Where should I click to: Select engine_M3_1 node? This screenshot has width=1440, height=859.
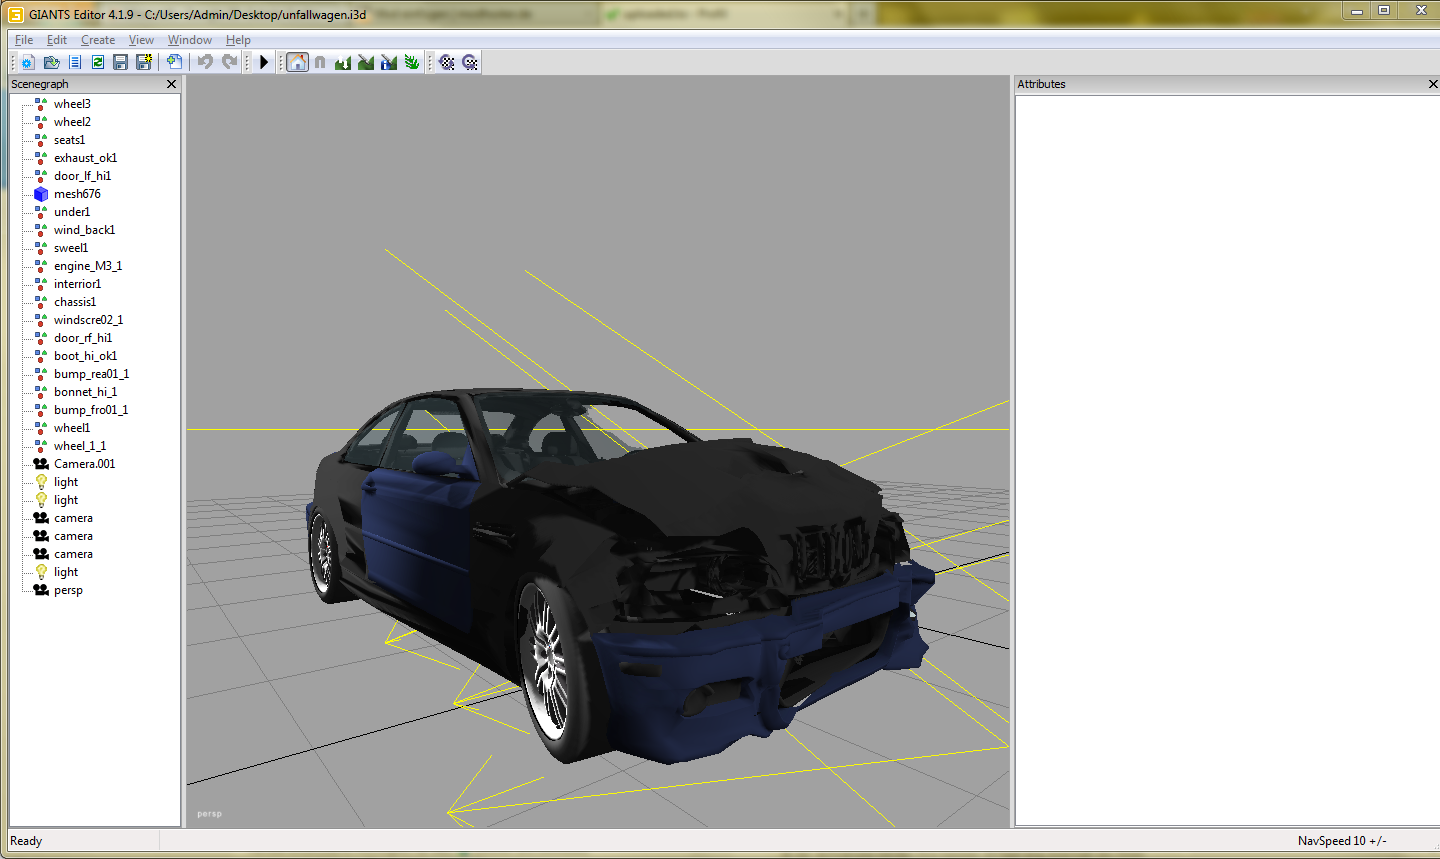coord(88,266)
